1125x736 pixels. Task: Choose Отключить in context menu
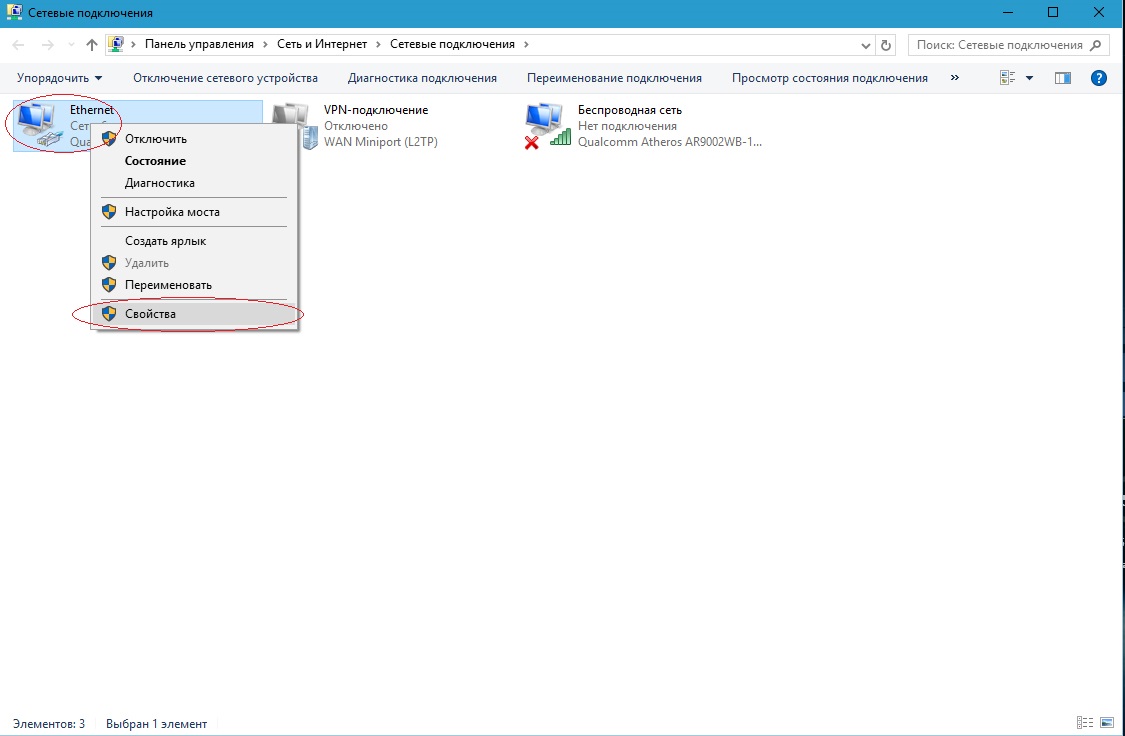point(155,139)
